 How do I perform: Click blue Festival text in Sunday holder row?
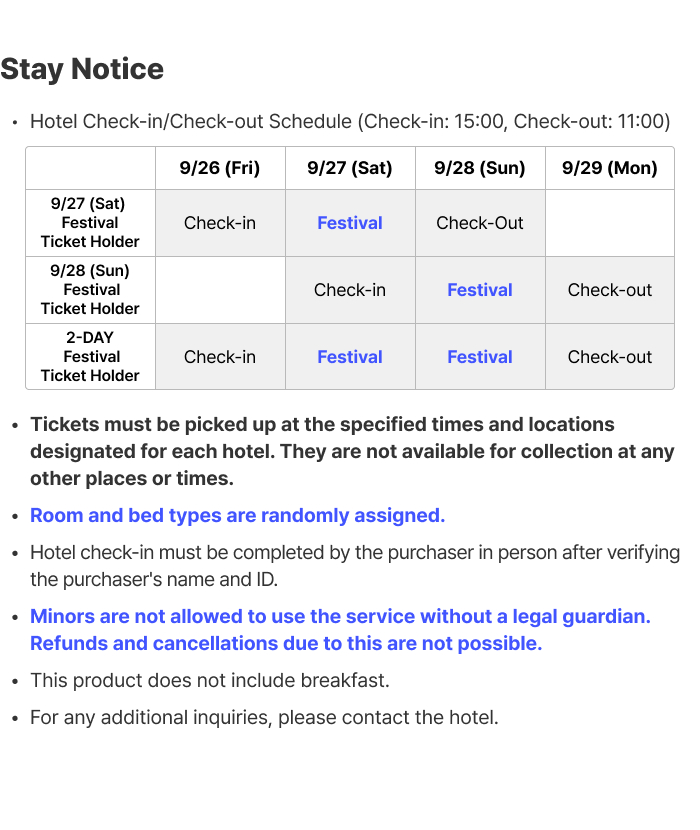point(480,290)
